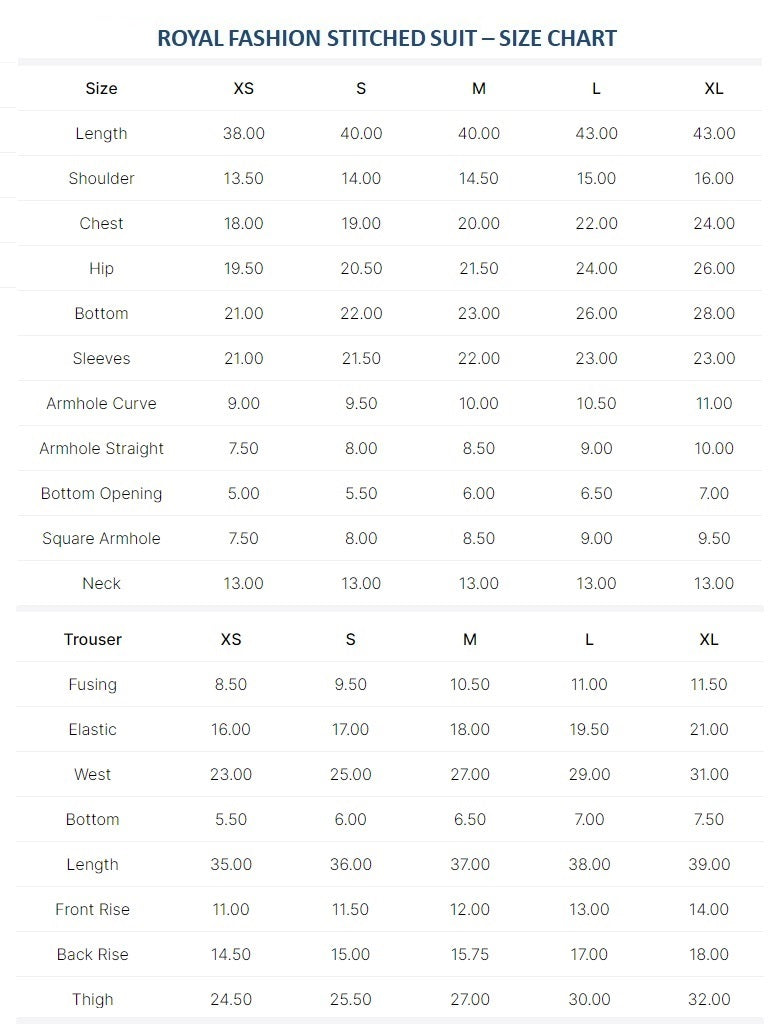Click the Fusing row label
The image size is (772, 1028).
(92, 684)
